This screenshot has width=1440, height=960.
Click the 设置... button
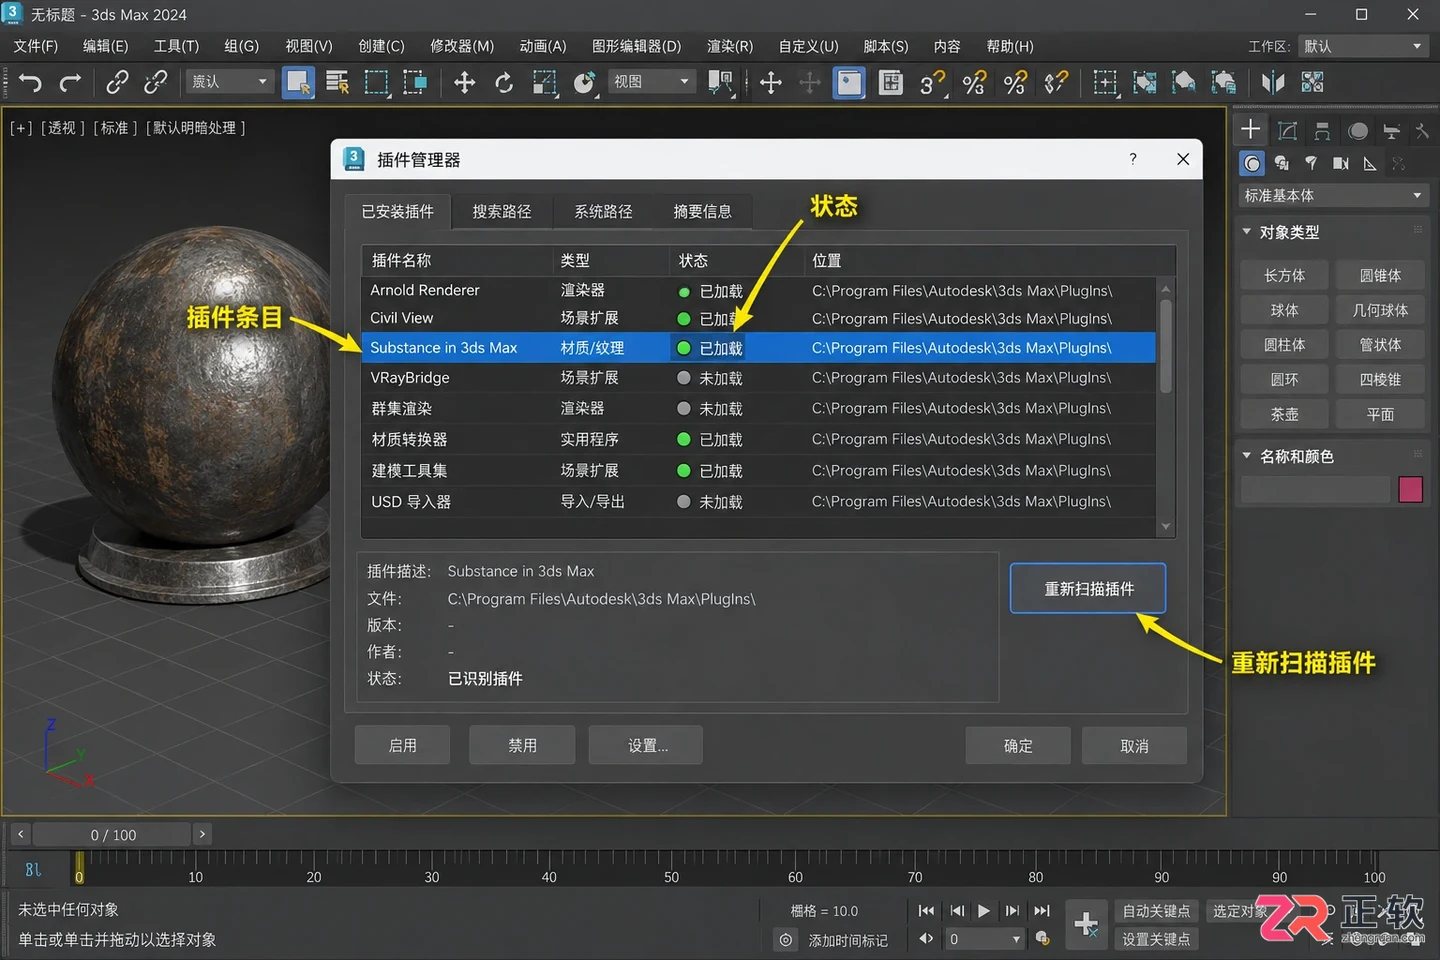tap(647, 745)
